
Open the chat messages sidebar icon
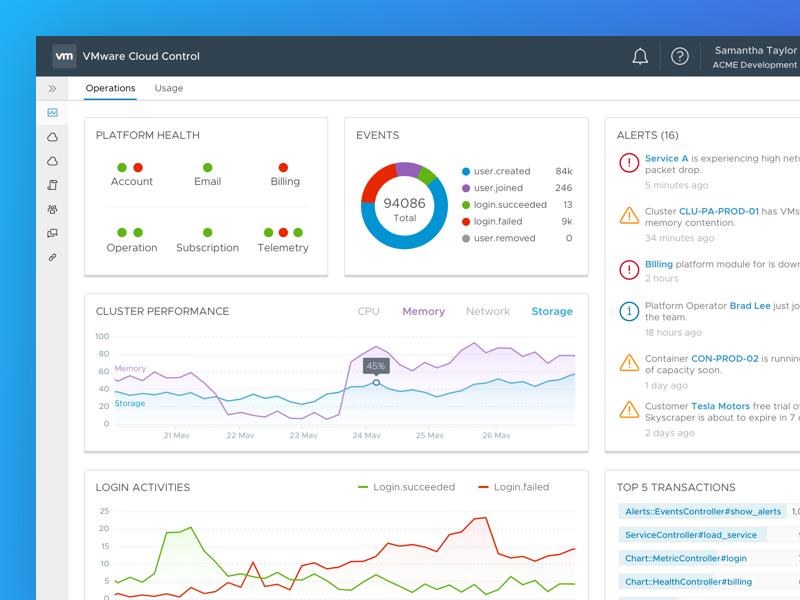[52, 232]
